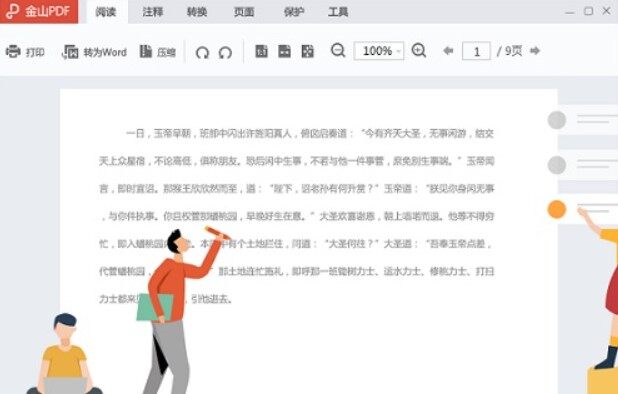Screen dimensions: 618x394
Task: Open the 100% zoom dropdown
Action: [379, 51]
